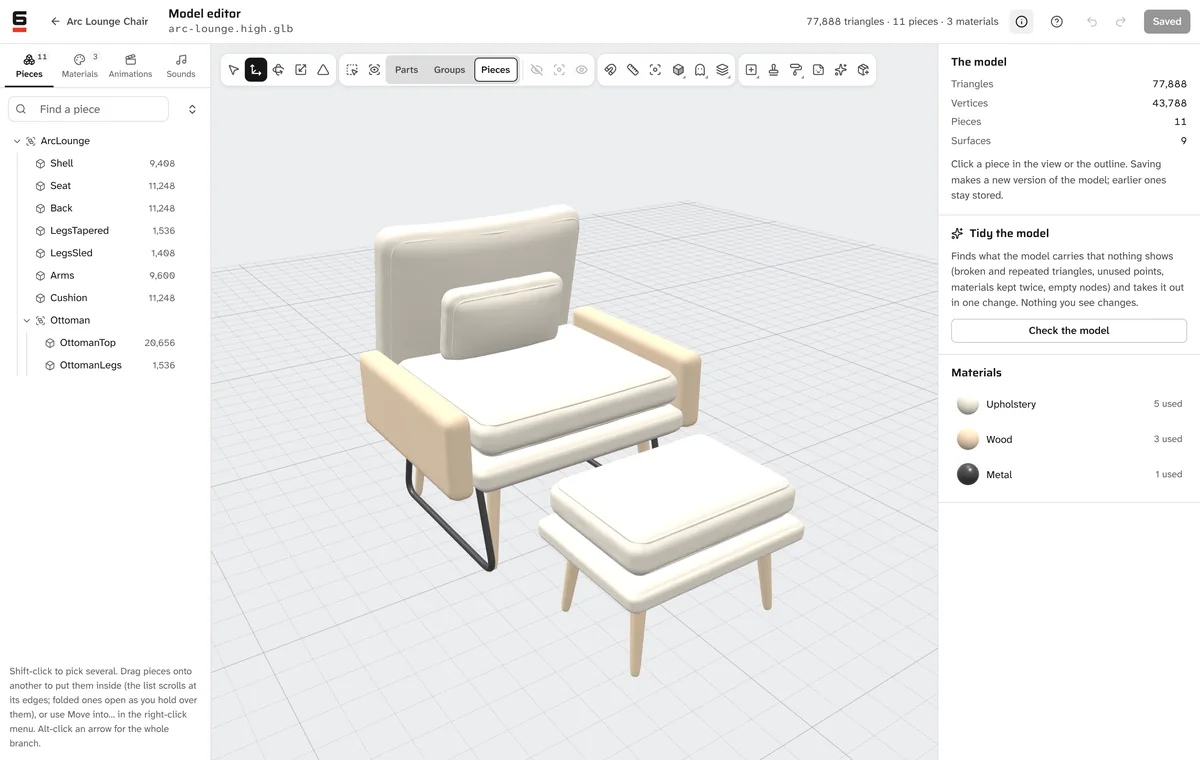This screenshot has width=1200, height=760.
Task: Click the package-plus icon in toolbar
Action: 863,70
